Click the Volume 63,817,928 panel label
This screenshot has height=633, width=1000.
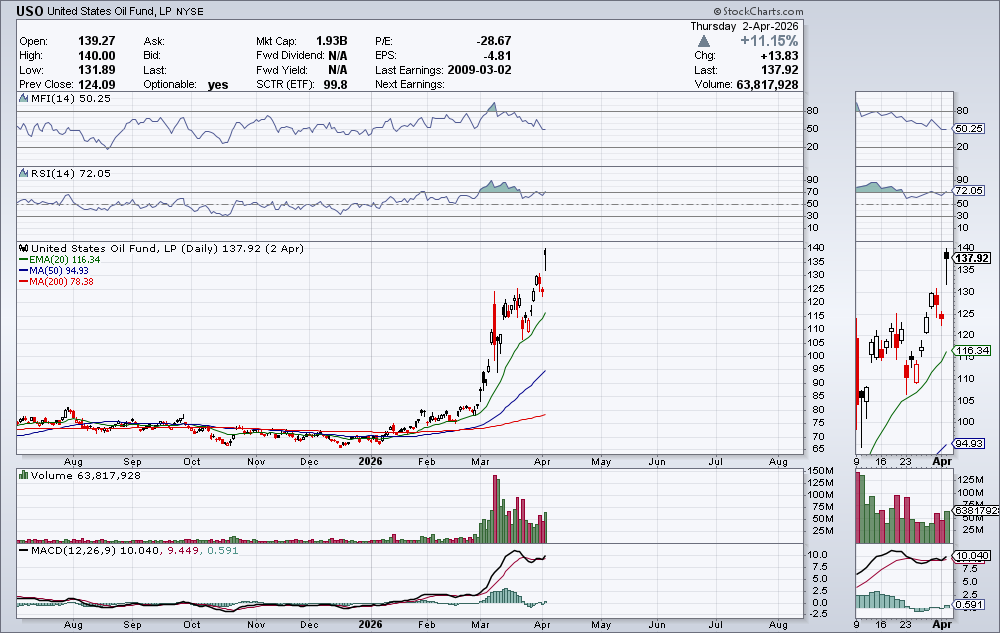coord(85,475)
